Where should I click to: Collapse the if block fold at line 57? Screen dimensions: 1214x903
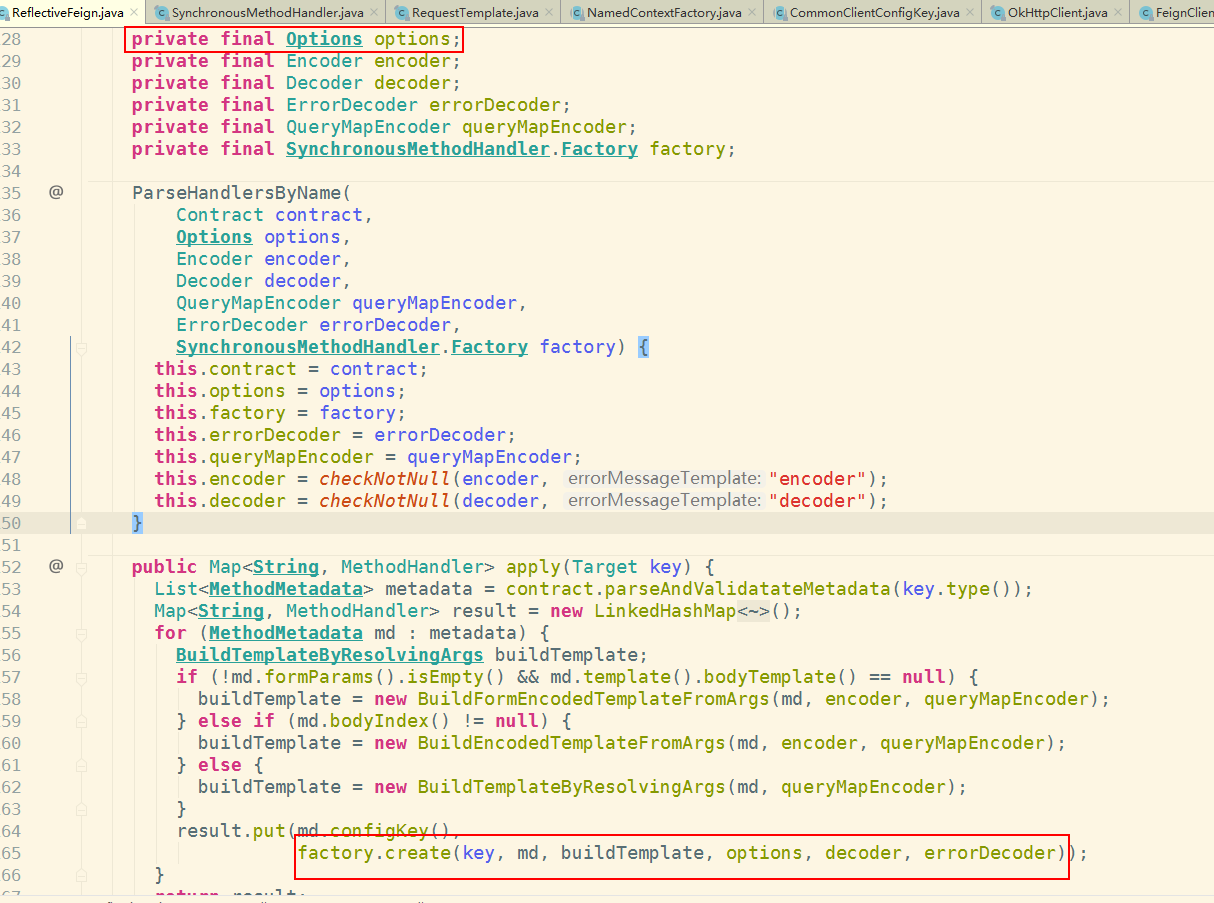coord(83,676)
